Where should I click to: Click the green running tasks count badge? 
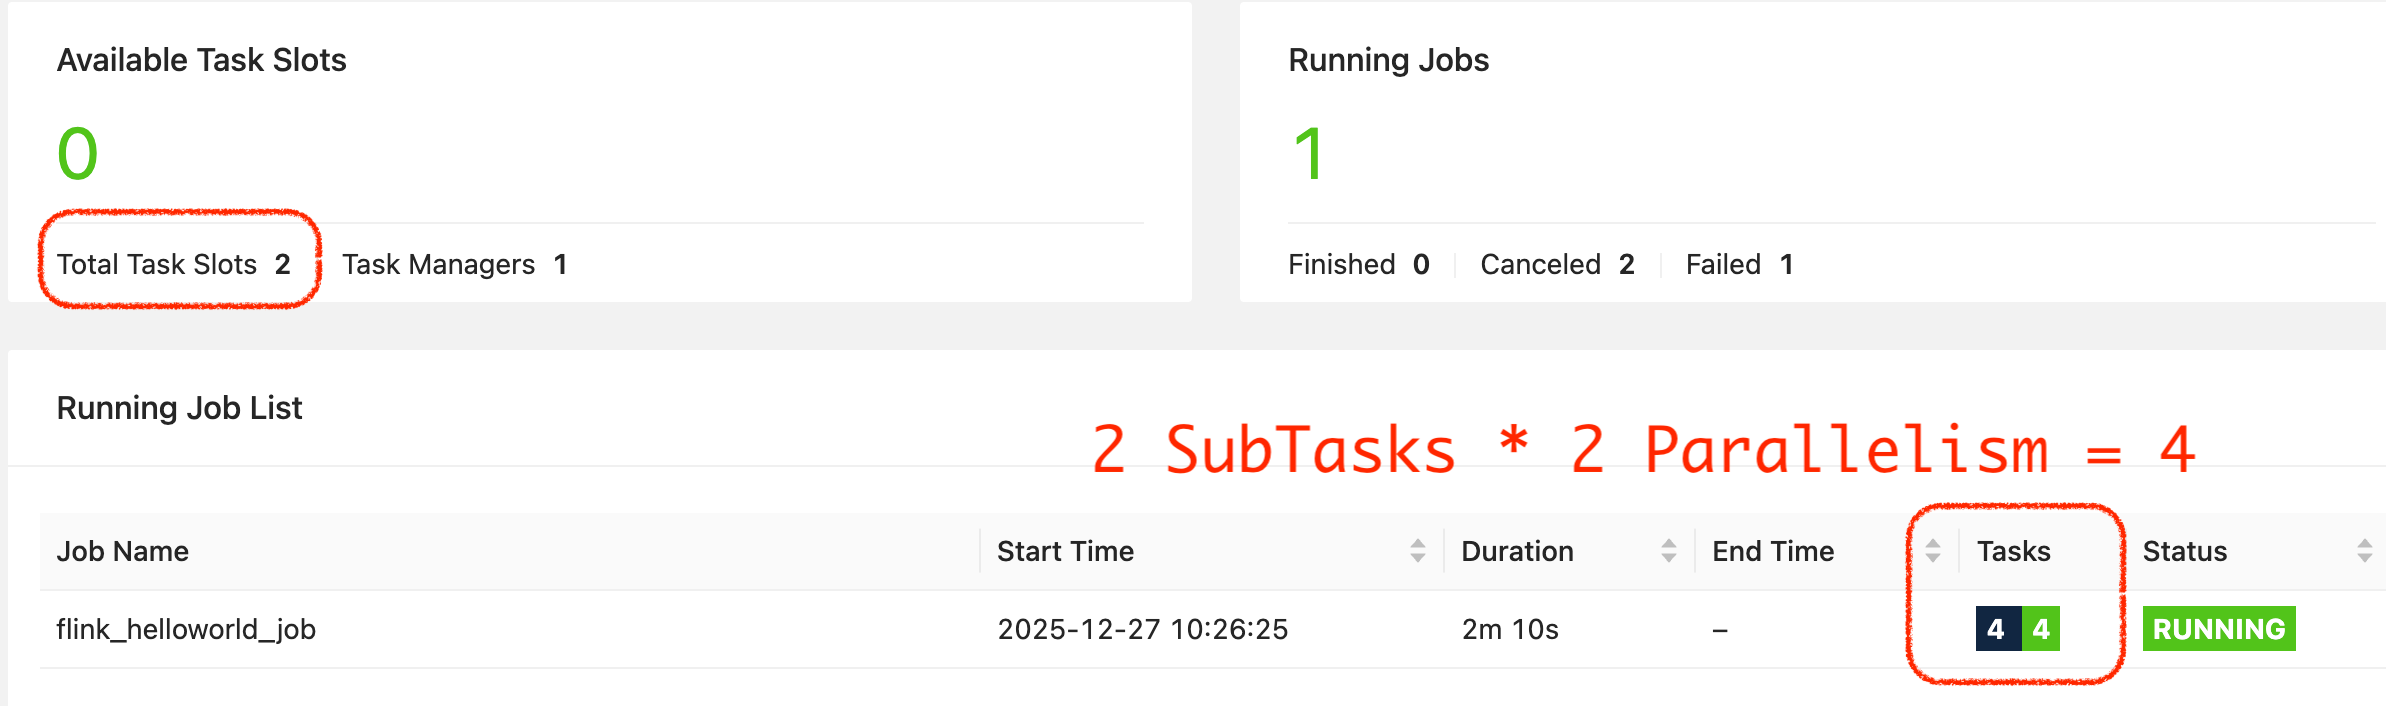click(x=2041, y=629)
